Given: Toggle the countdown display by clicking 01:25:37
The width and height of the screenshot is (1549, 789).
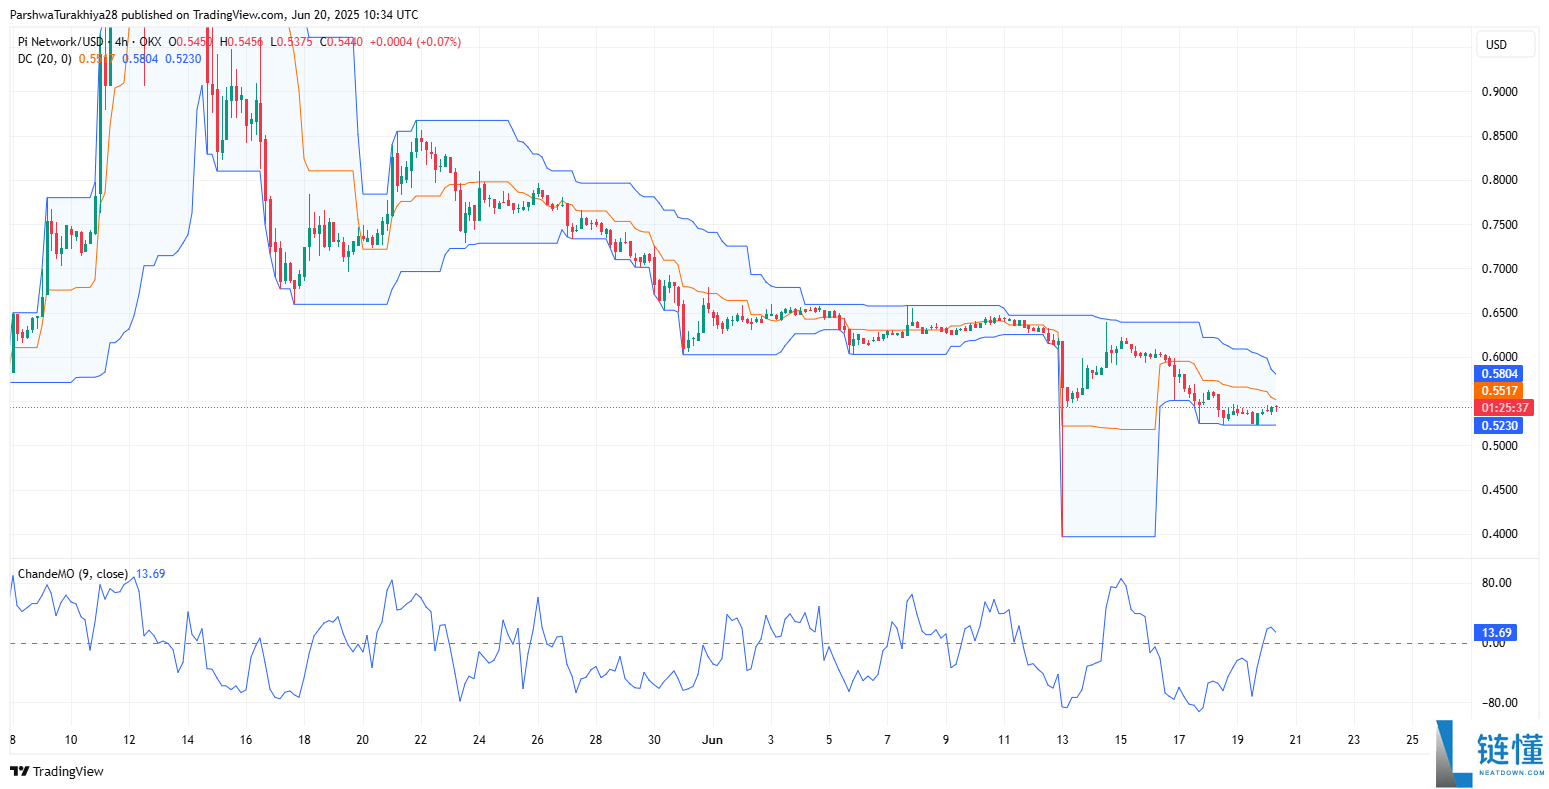Looking at the screenshot, I should (x=1504, y=408).
